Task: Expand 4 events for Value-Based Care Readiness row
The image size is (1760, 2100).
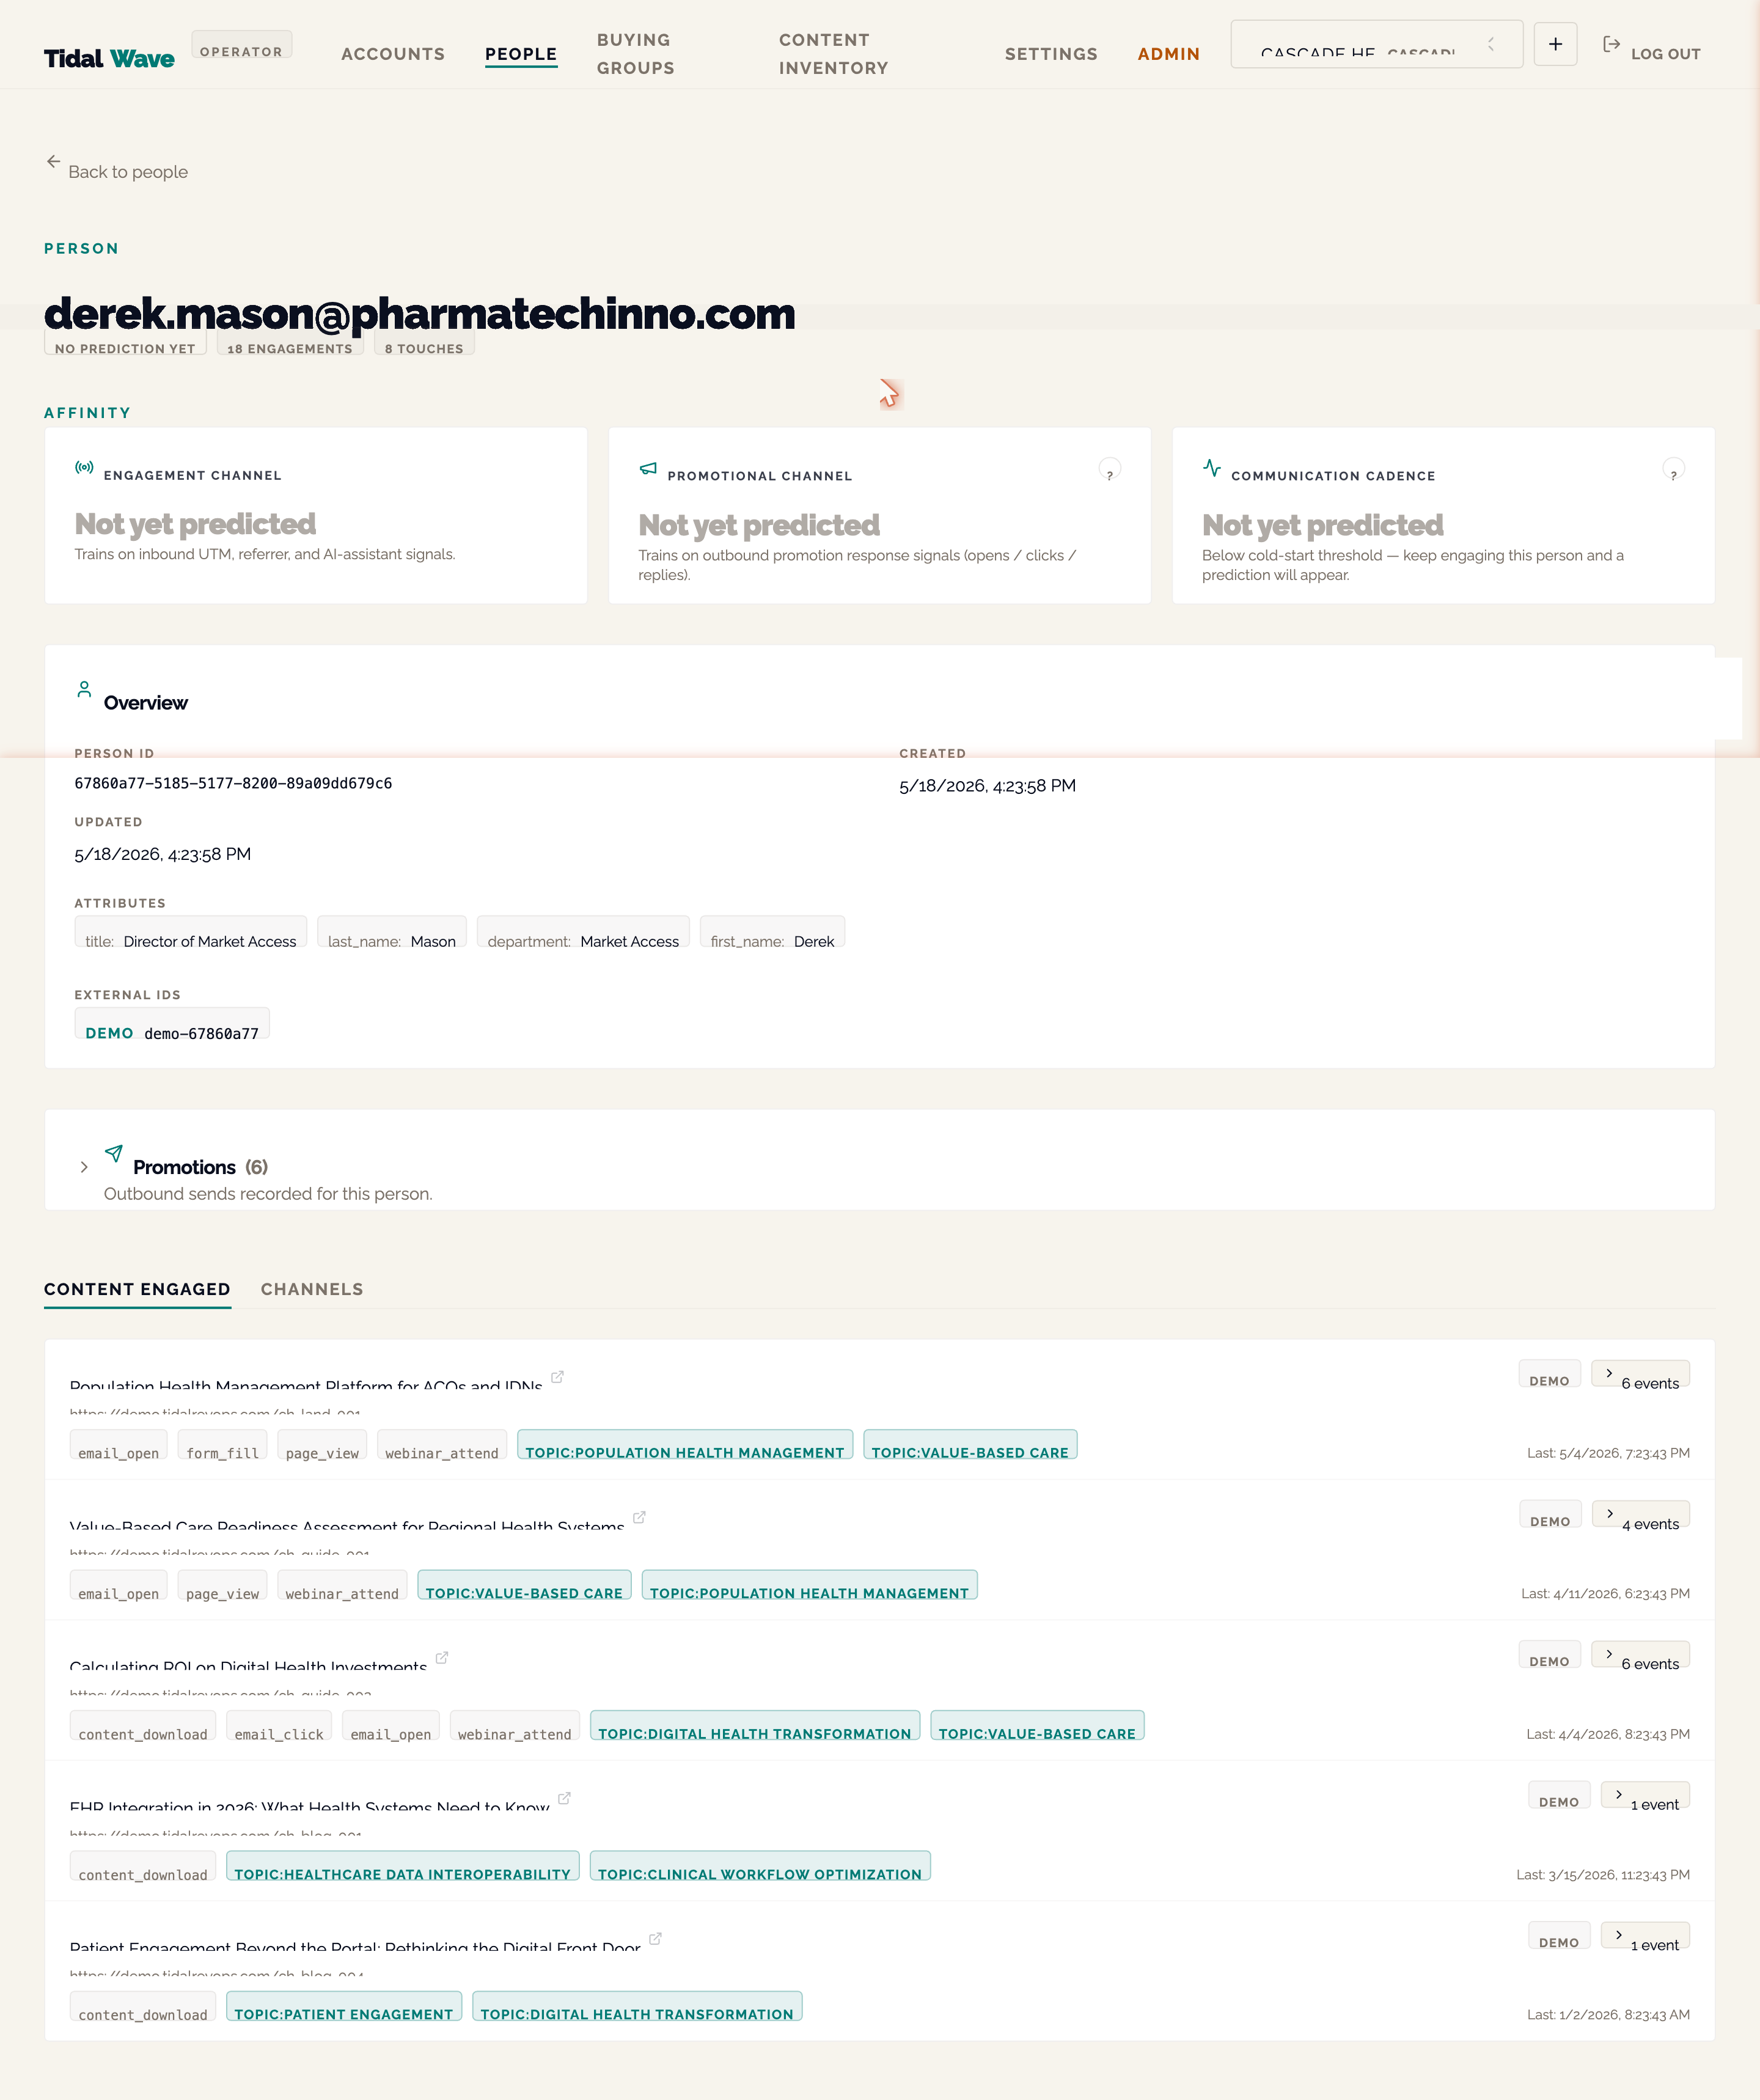Action: click(x=1641, y=1515)
